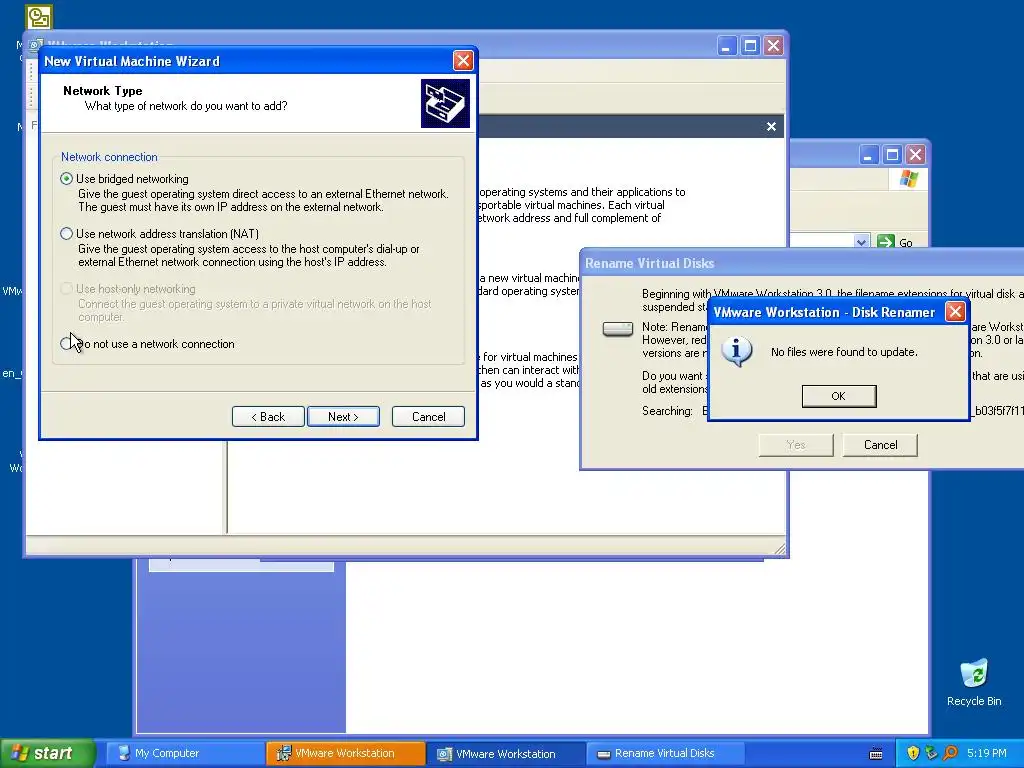Switch to Rename Virtual Disks taskbar button
1024x768 pixels.
pos(665,753)
